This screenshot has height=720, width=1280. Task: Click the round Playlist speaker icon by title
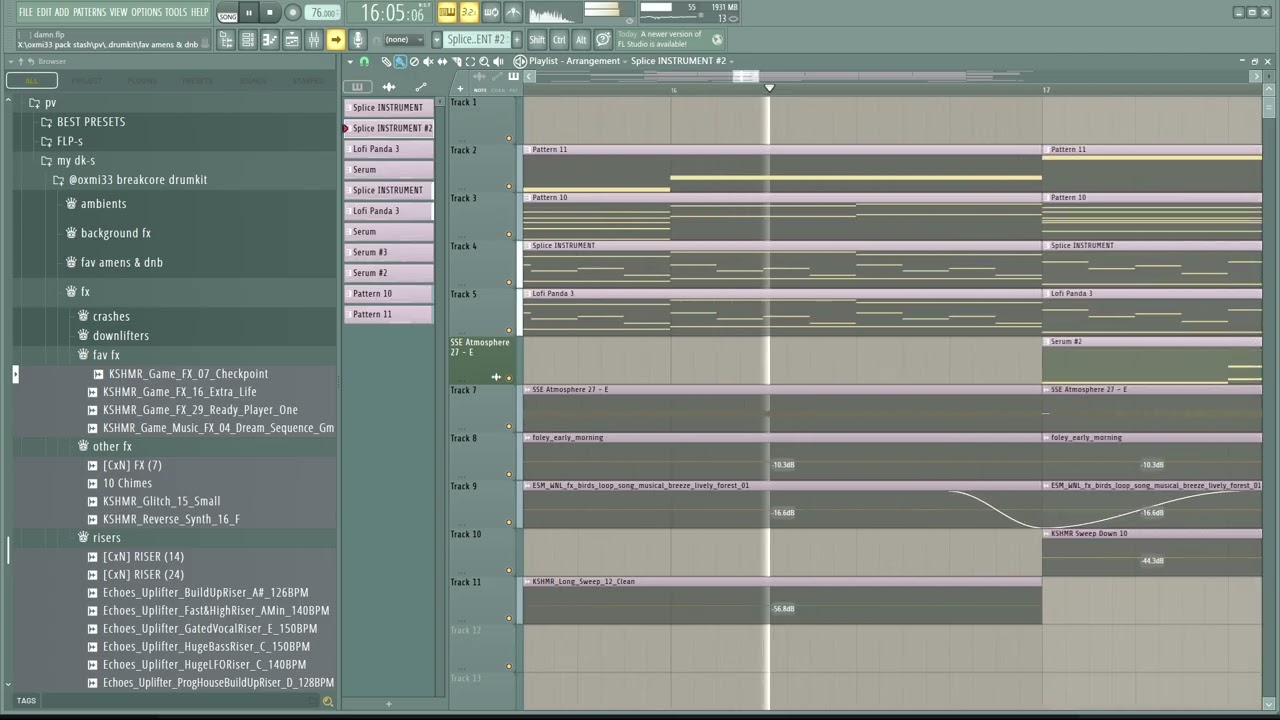click(520, 61)
